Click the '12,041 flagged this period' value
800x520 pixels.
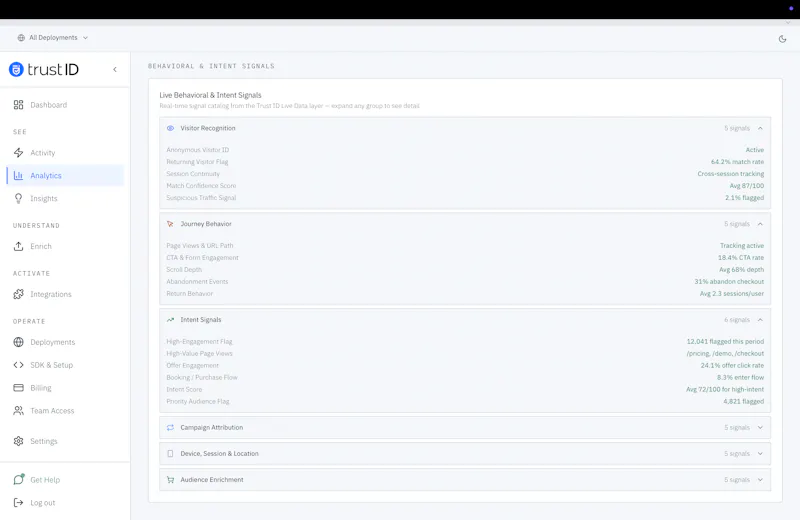[x=725, y=341]
